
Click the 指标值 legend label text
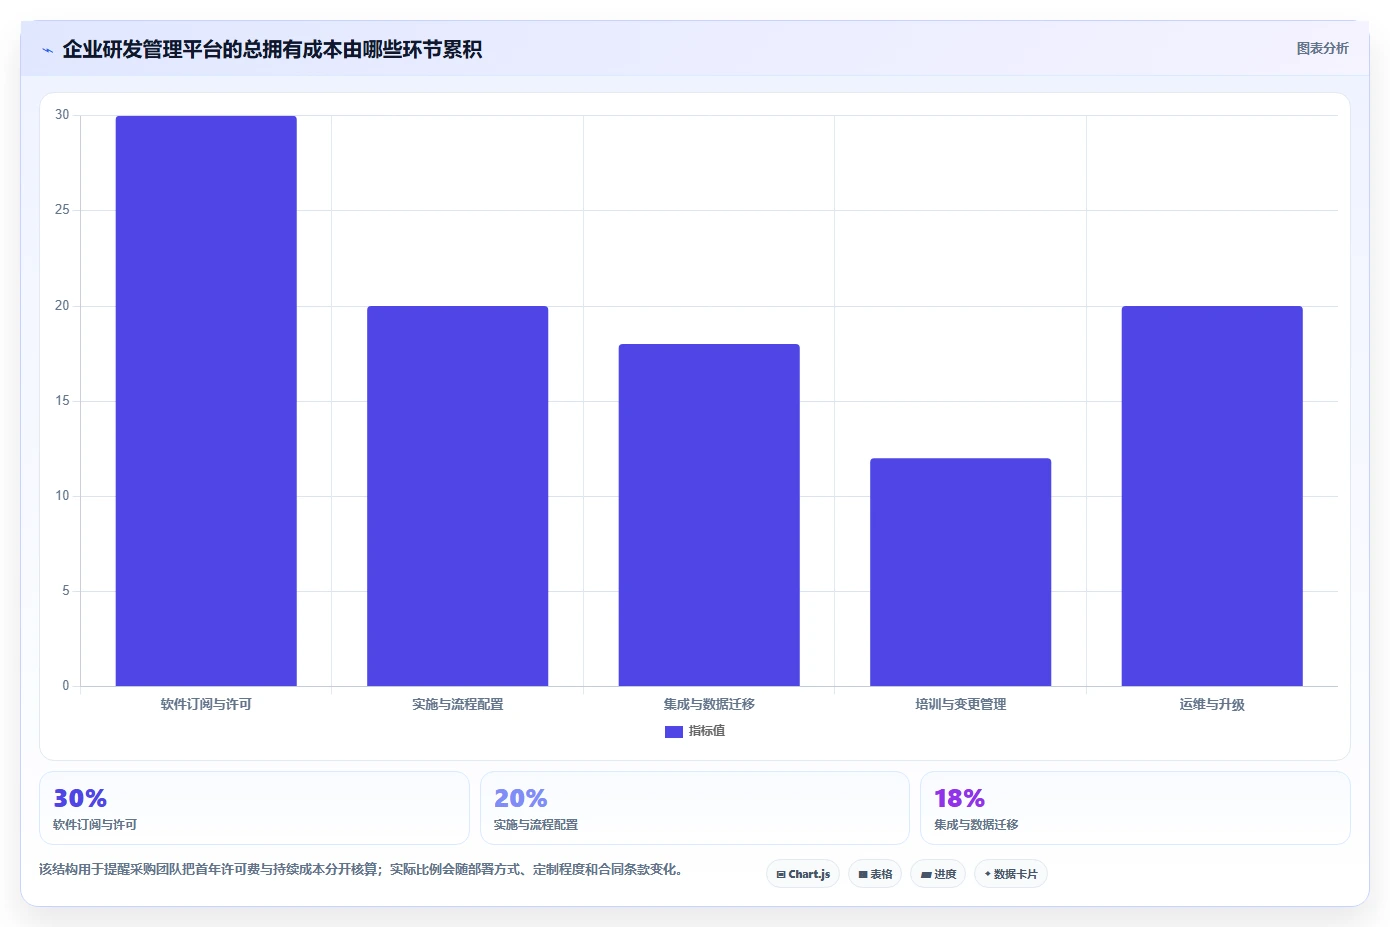point(707,731)
